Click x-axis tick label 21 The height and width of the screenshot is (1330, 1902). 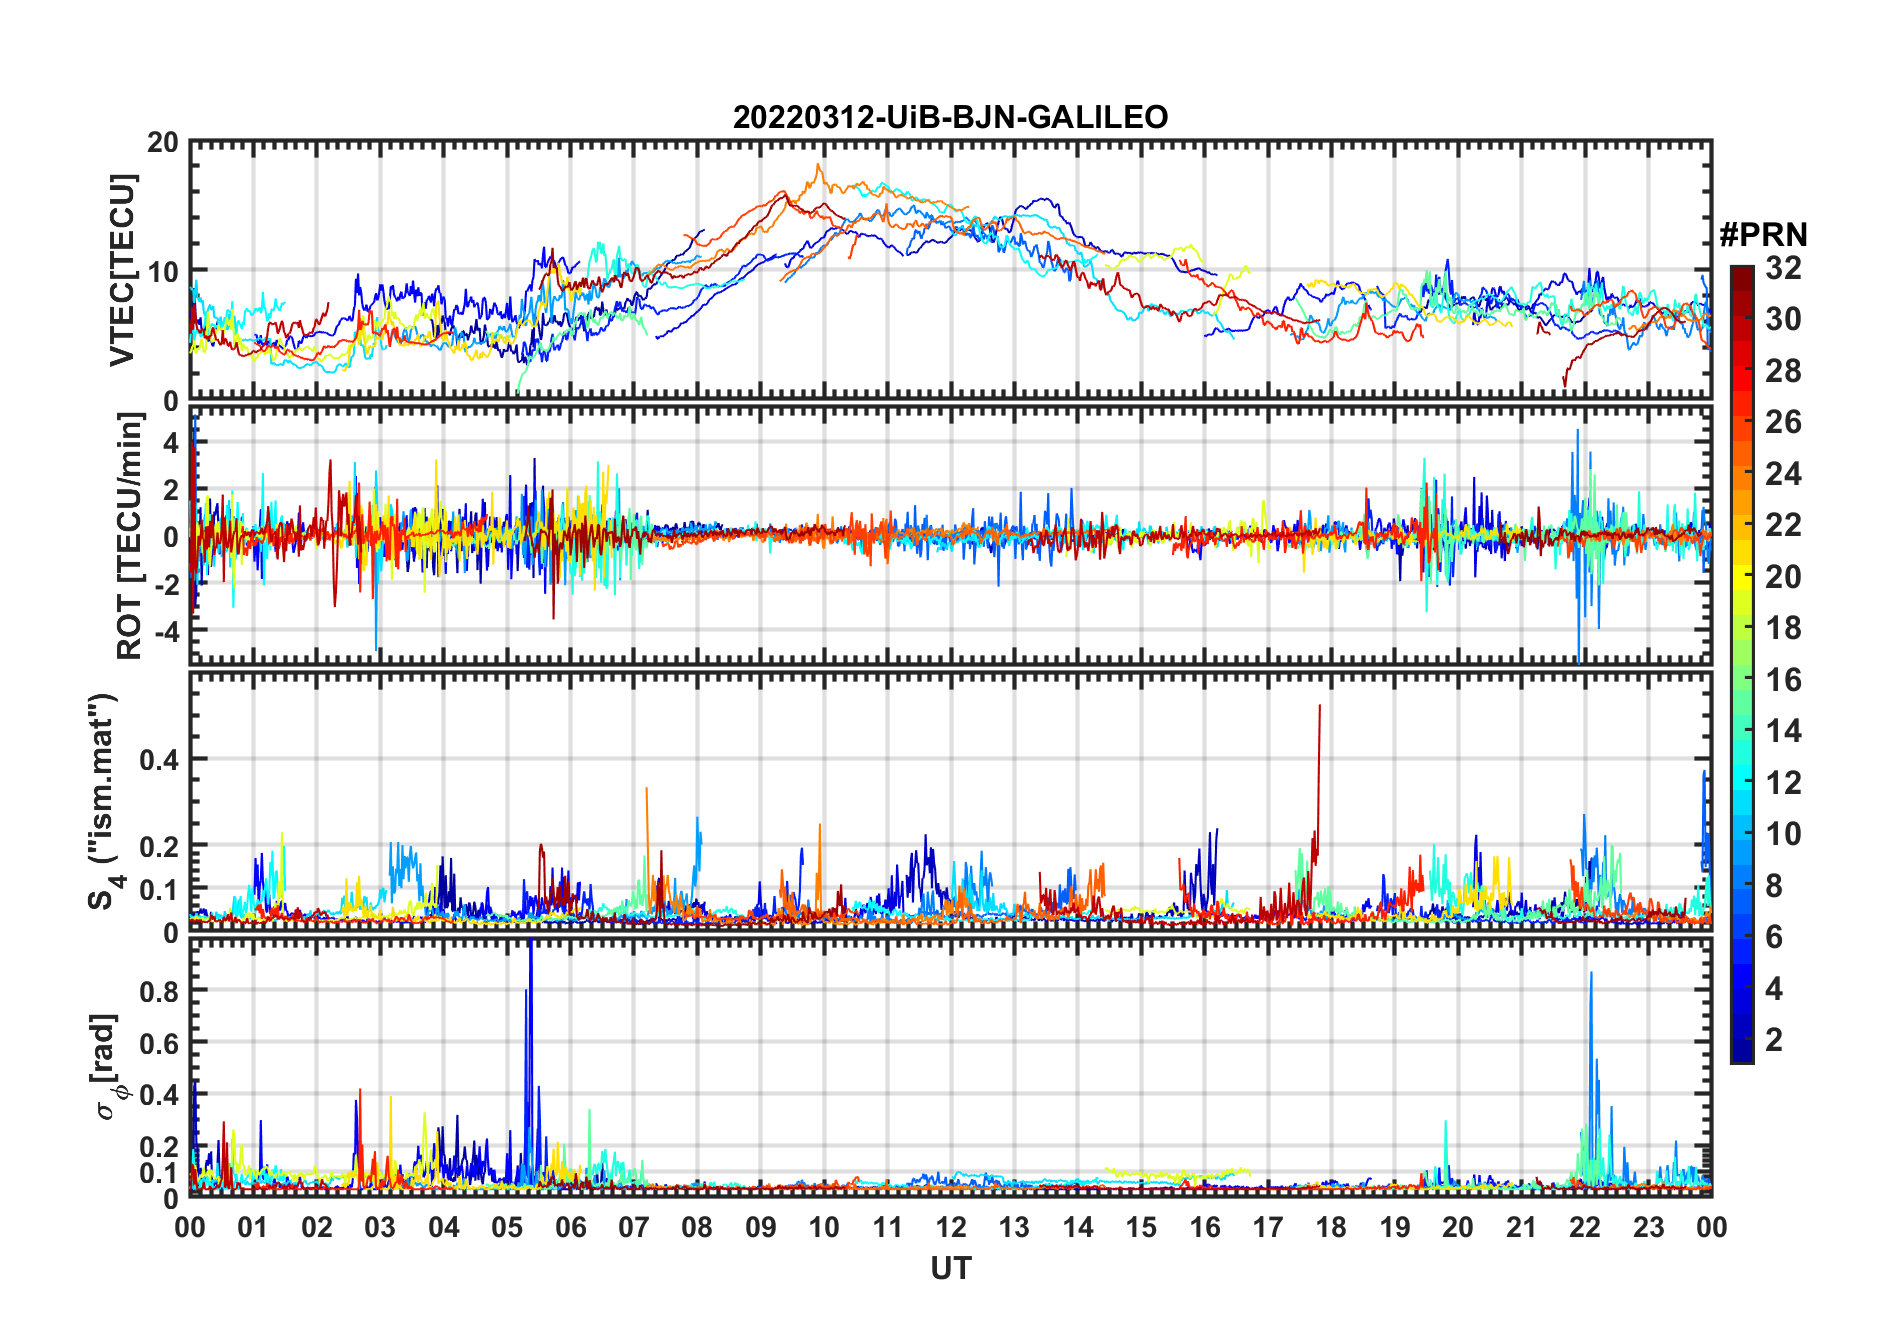coord(1522,1228)
